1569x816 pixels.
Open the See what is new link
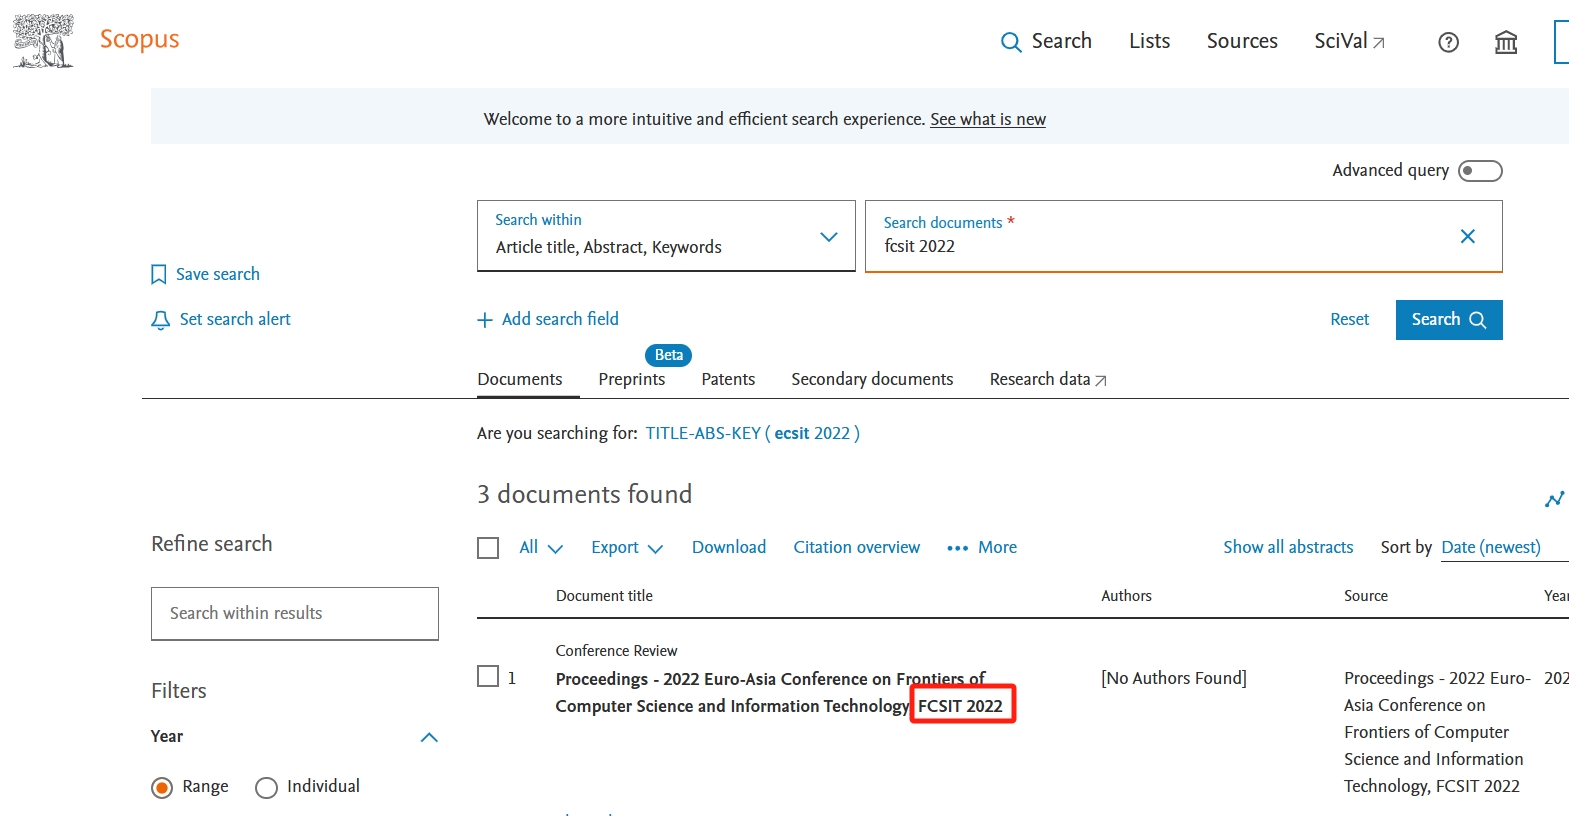(x=988, y=119)
